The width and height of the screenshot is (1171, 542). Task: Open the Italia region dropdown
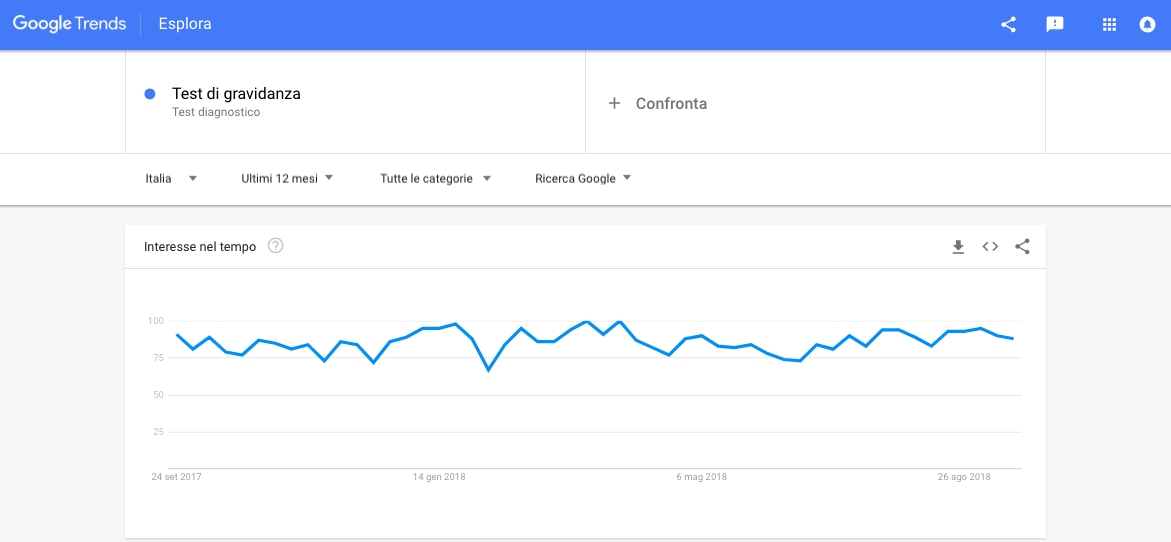(x=171, y=179)
